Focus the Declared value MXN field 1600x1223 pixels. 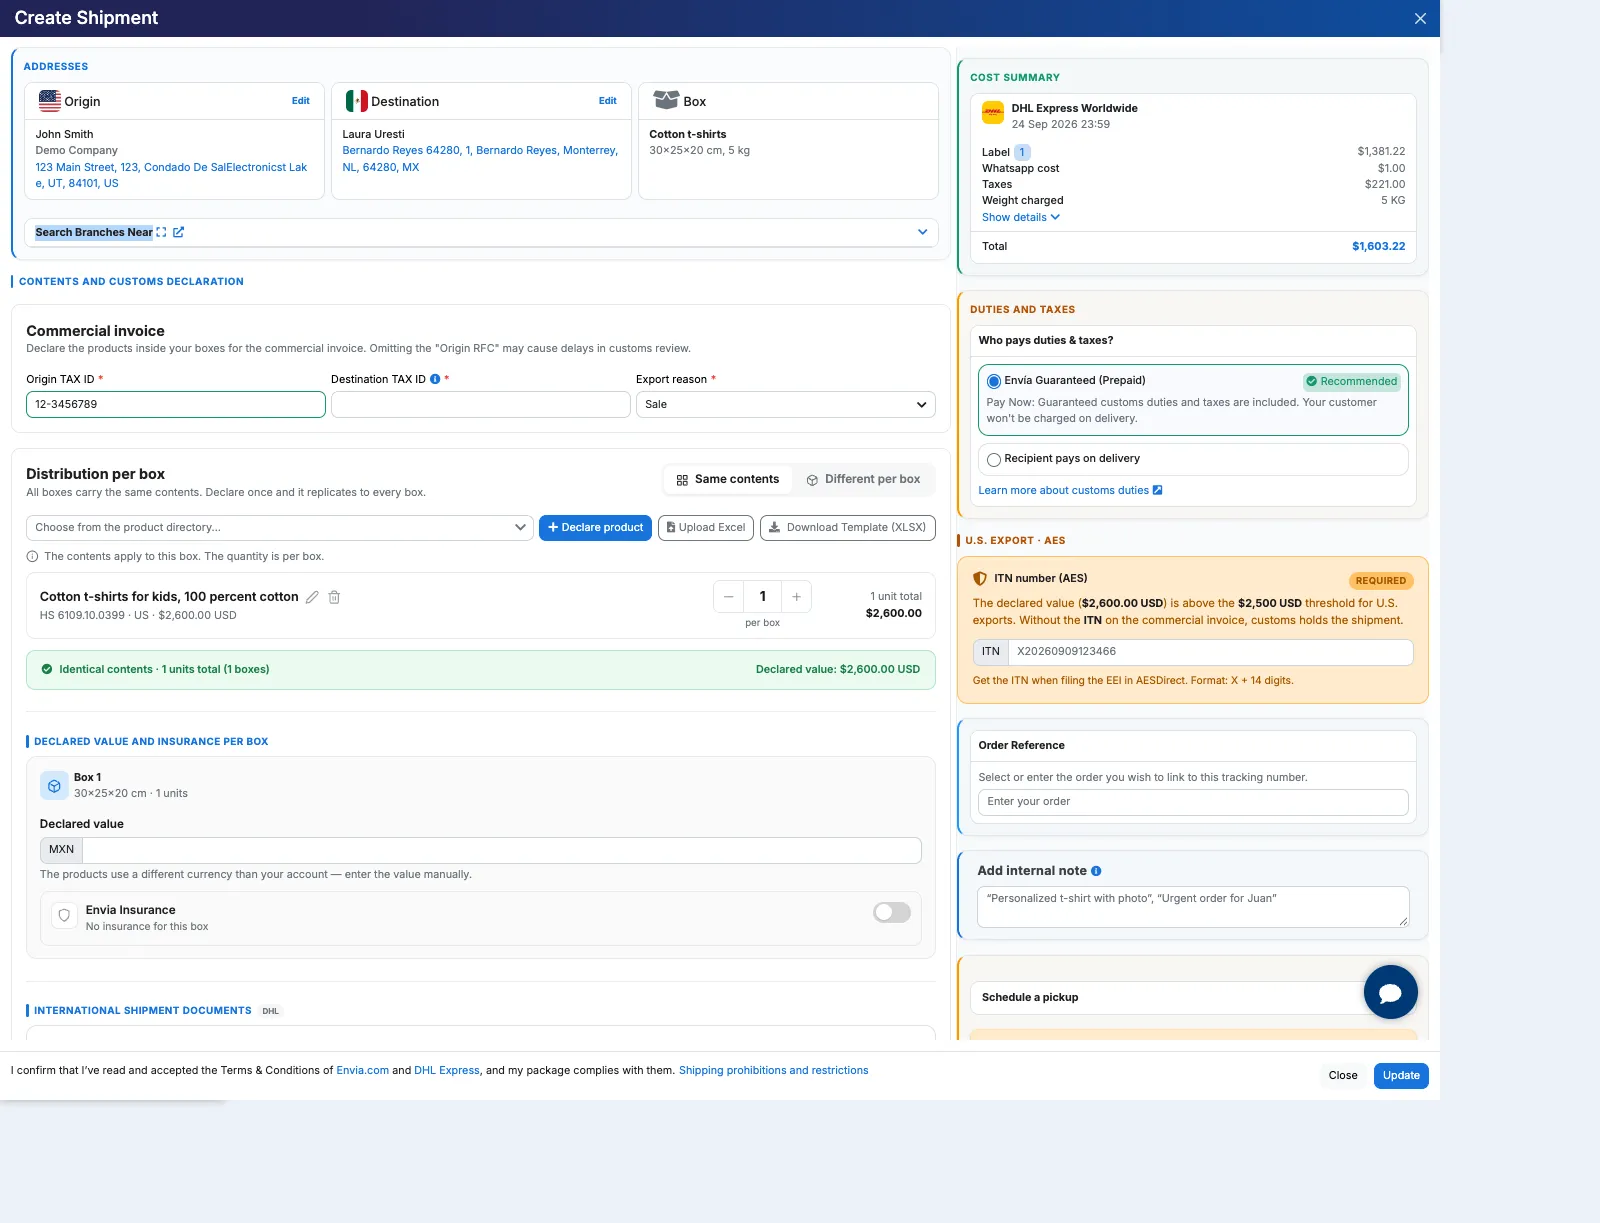(x=502, y=850)
